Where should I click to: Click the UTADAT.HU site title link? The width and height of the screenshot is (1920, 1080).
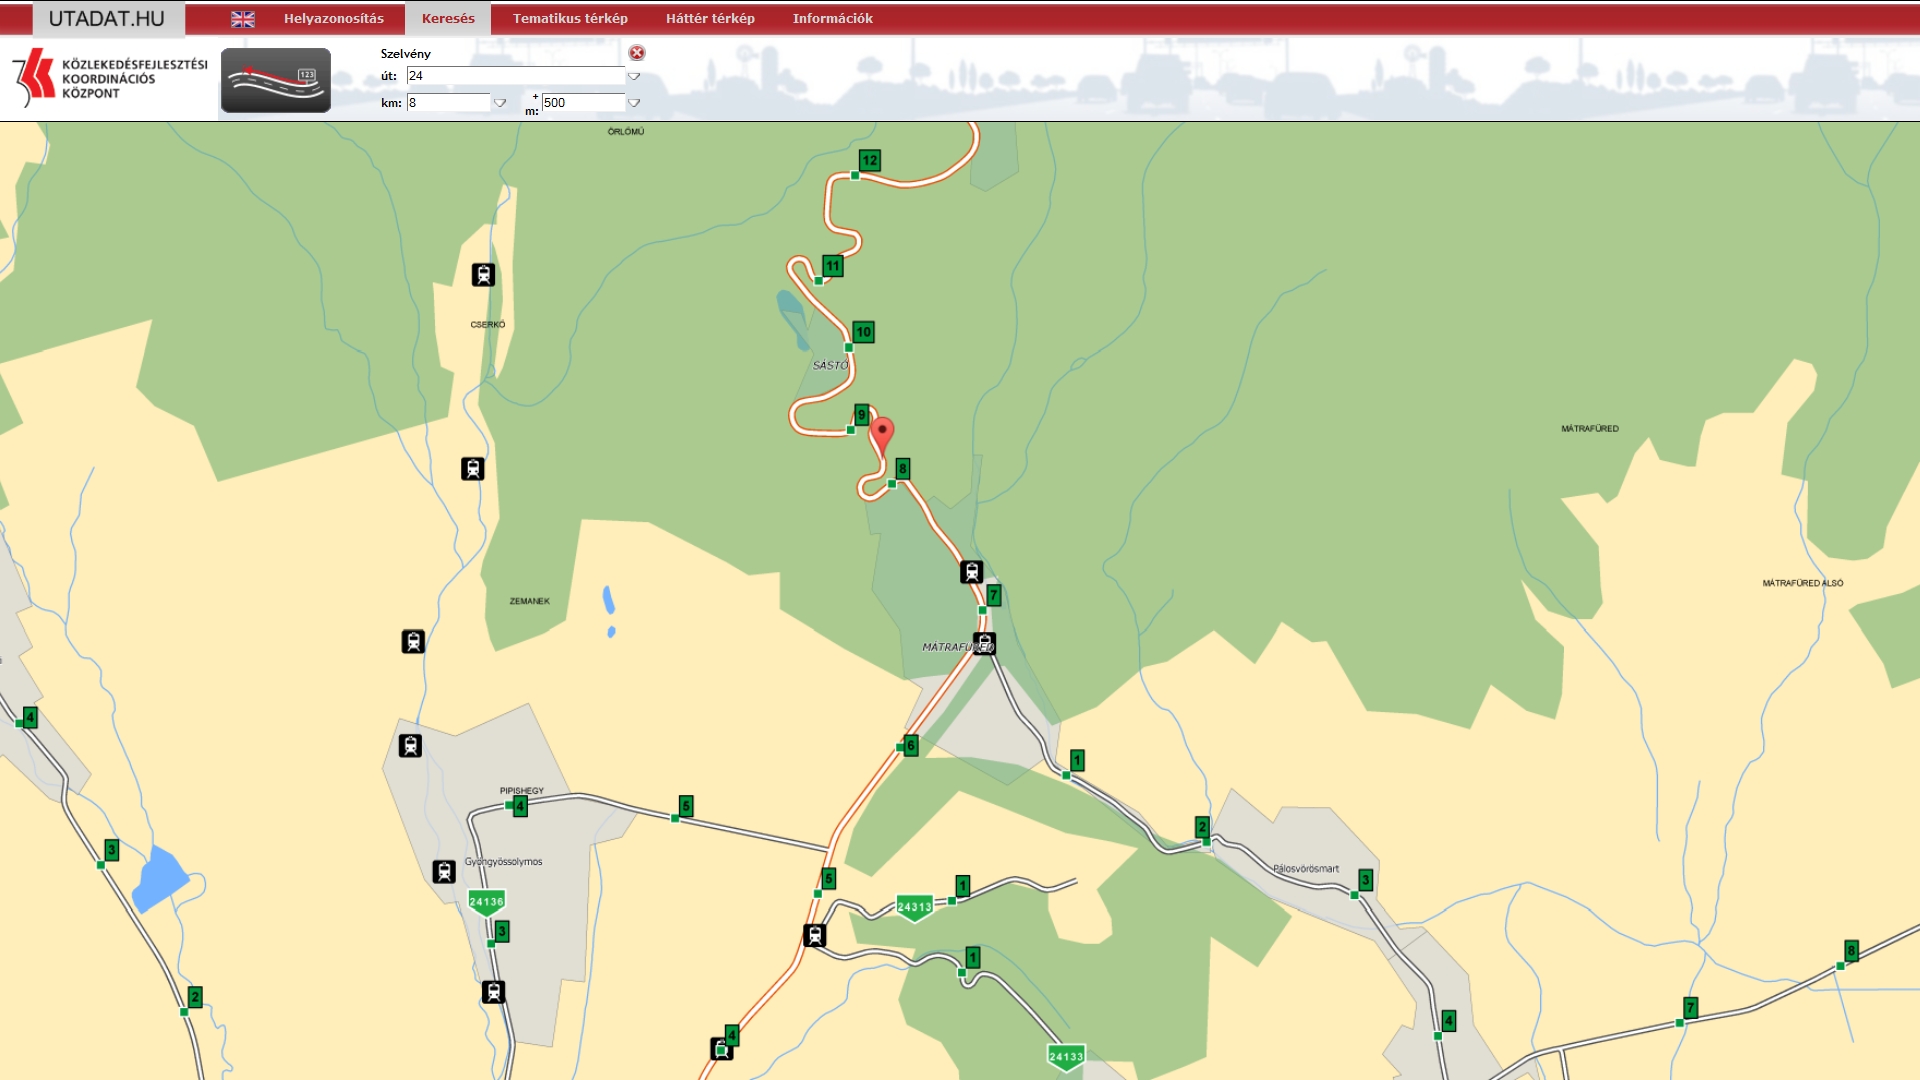[x=107, y=19]
